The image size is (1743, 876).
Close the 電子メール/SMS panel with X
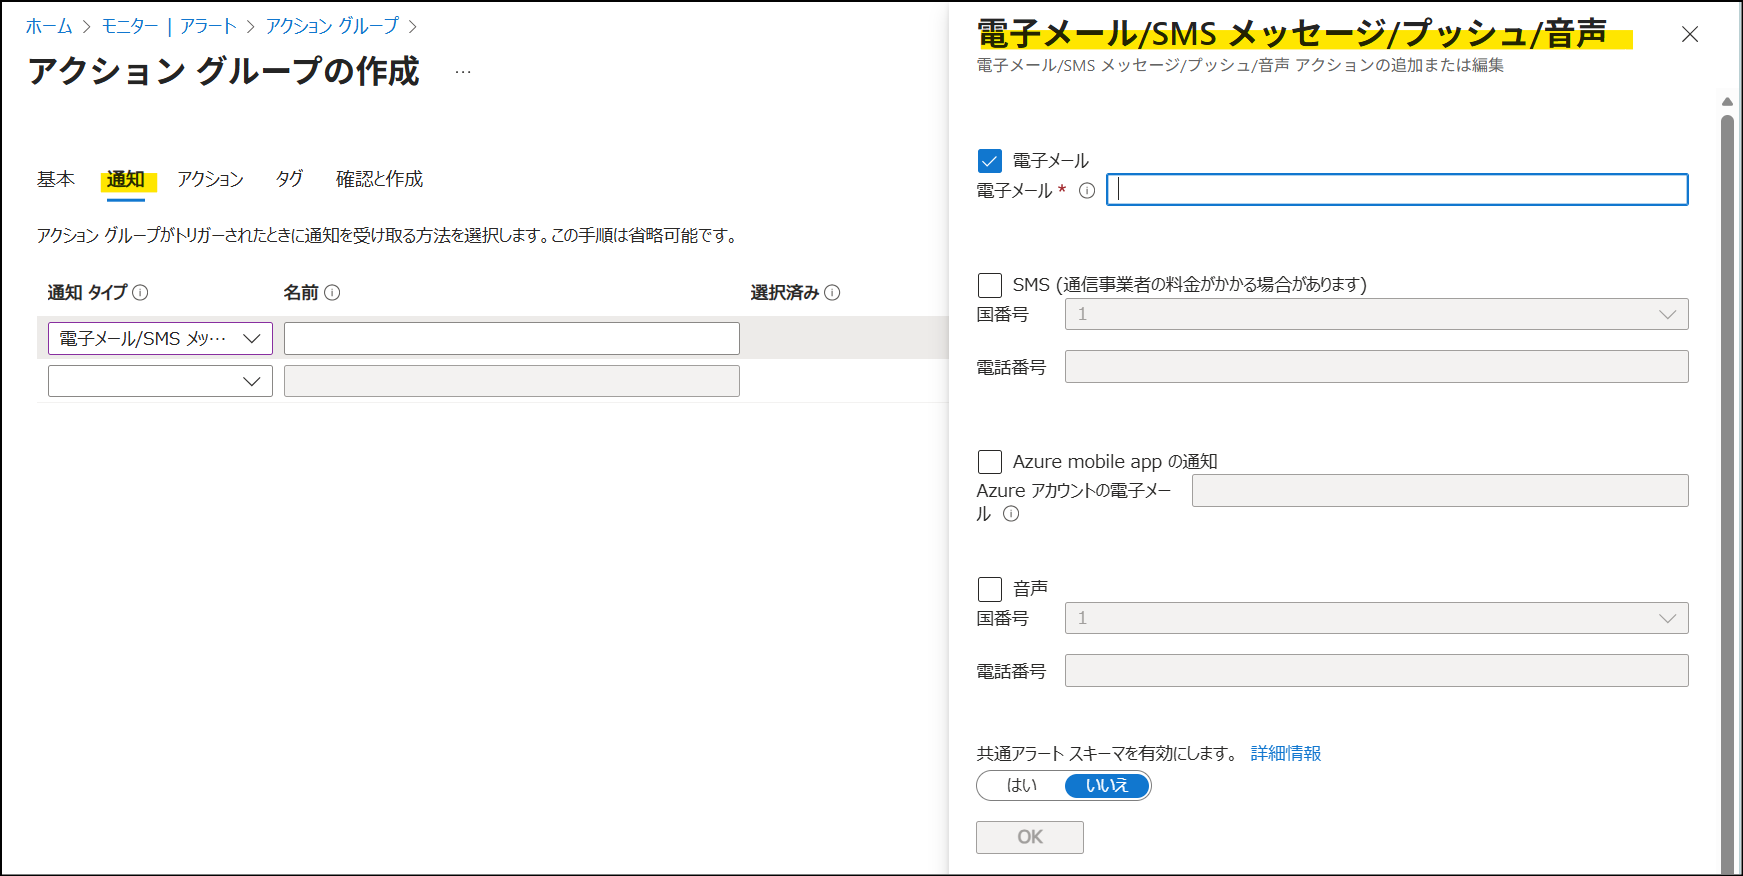[x=1690, y=35]
